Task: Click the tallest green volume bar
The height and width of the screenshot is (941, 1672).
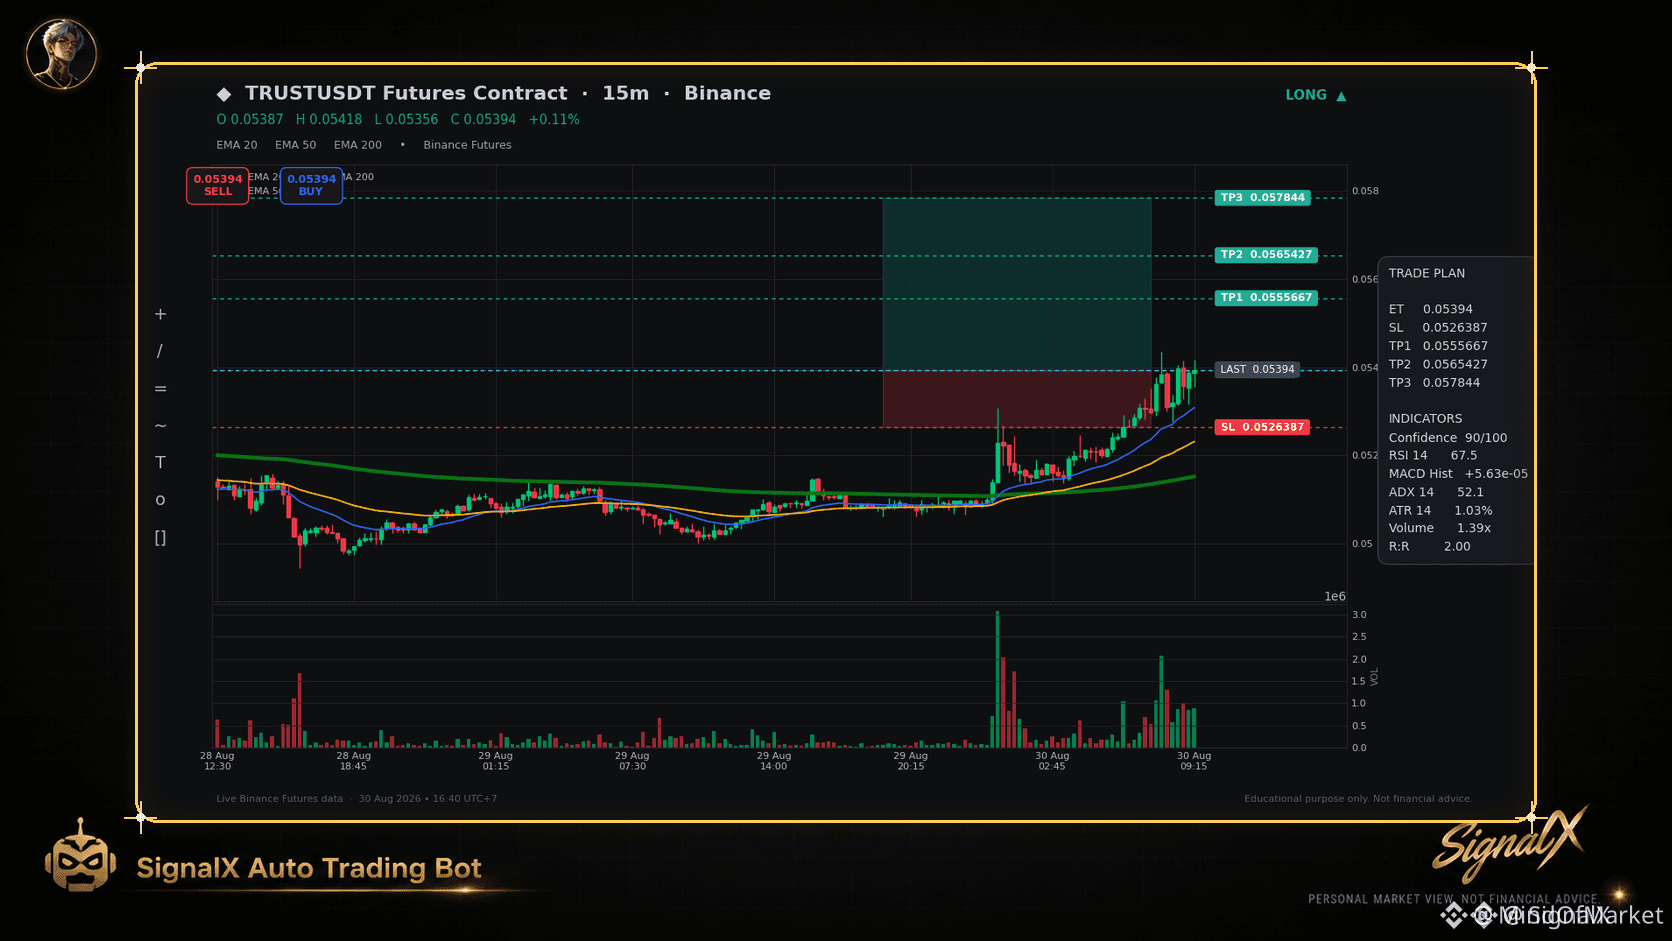Action: 997,680
